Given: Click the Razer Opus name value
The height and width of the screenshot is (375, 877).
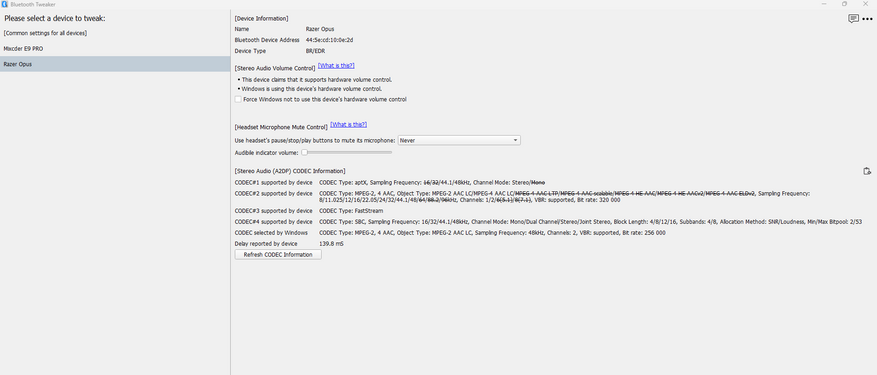Looking at the screenshot, I should point(320,29).
